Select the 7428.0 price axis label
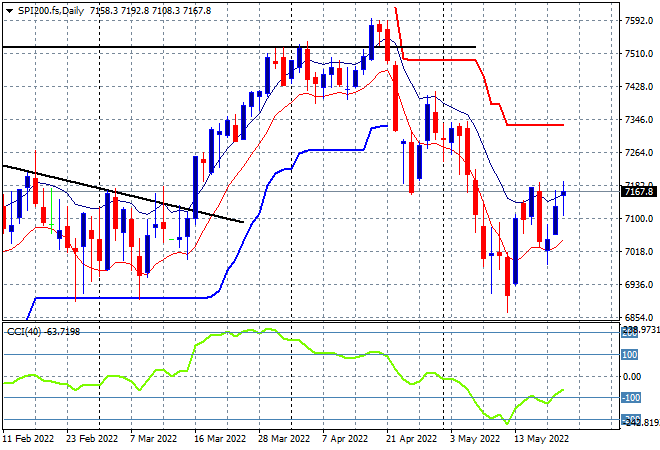Viewport: 660px width, 450px height. click(x=639, y=87)
